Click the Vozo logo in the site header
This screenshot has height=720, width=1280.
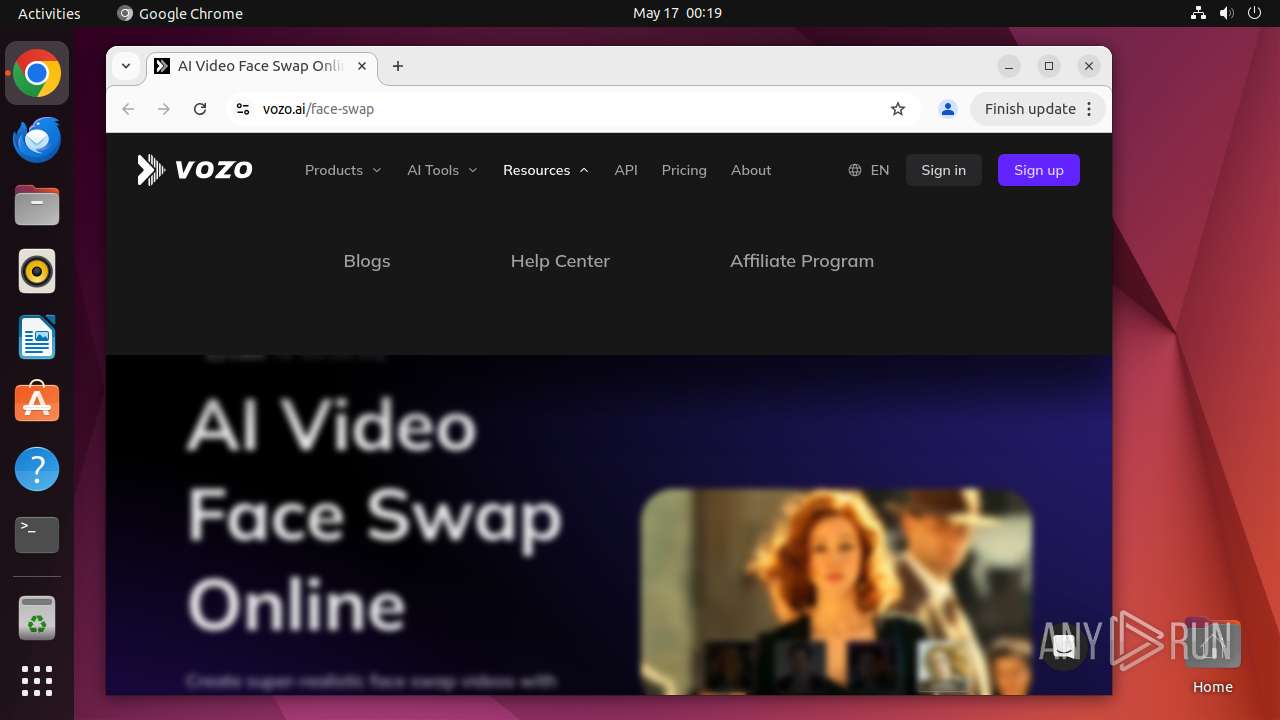click(195, 170)
